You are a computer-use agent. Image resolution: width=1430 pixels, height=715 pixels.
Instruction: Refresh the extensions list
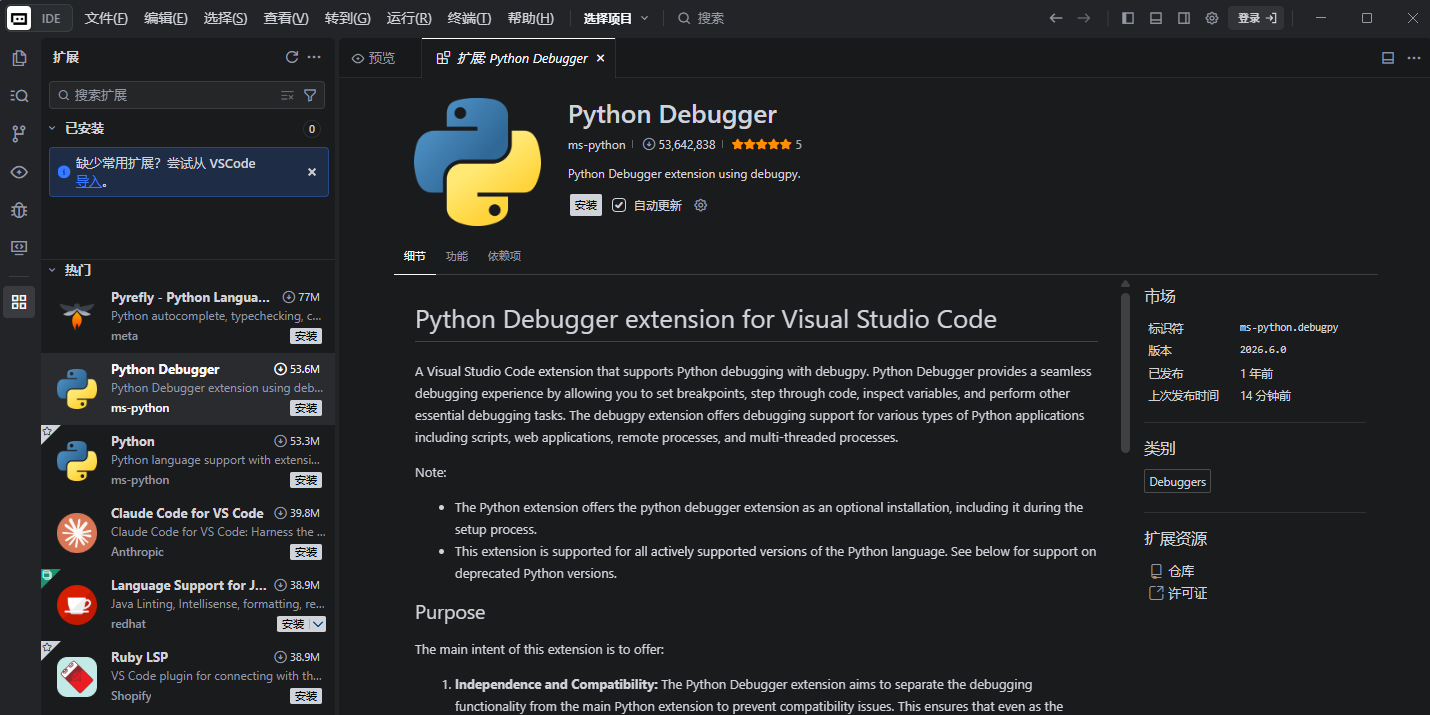coord(292,57)
